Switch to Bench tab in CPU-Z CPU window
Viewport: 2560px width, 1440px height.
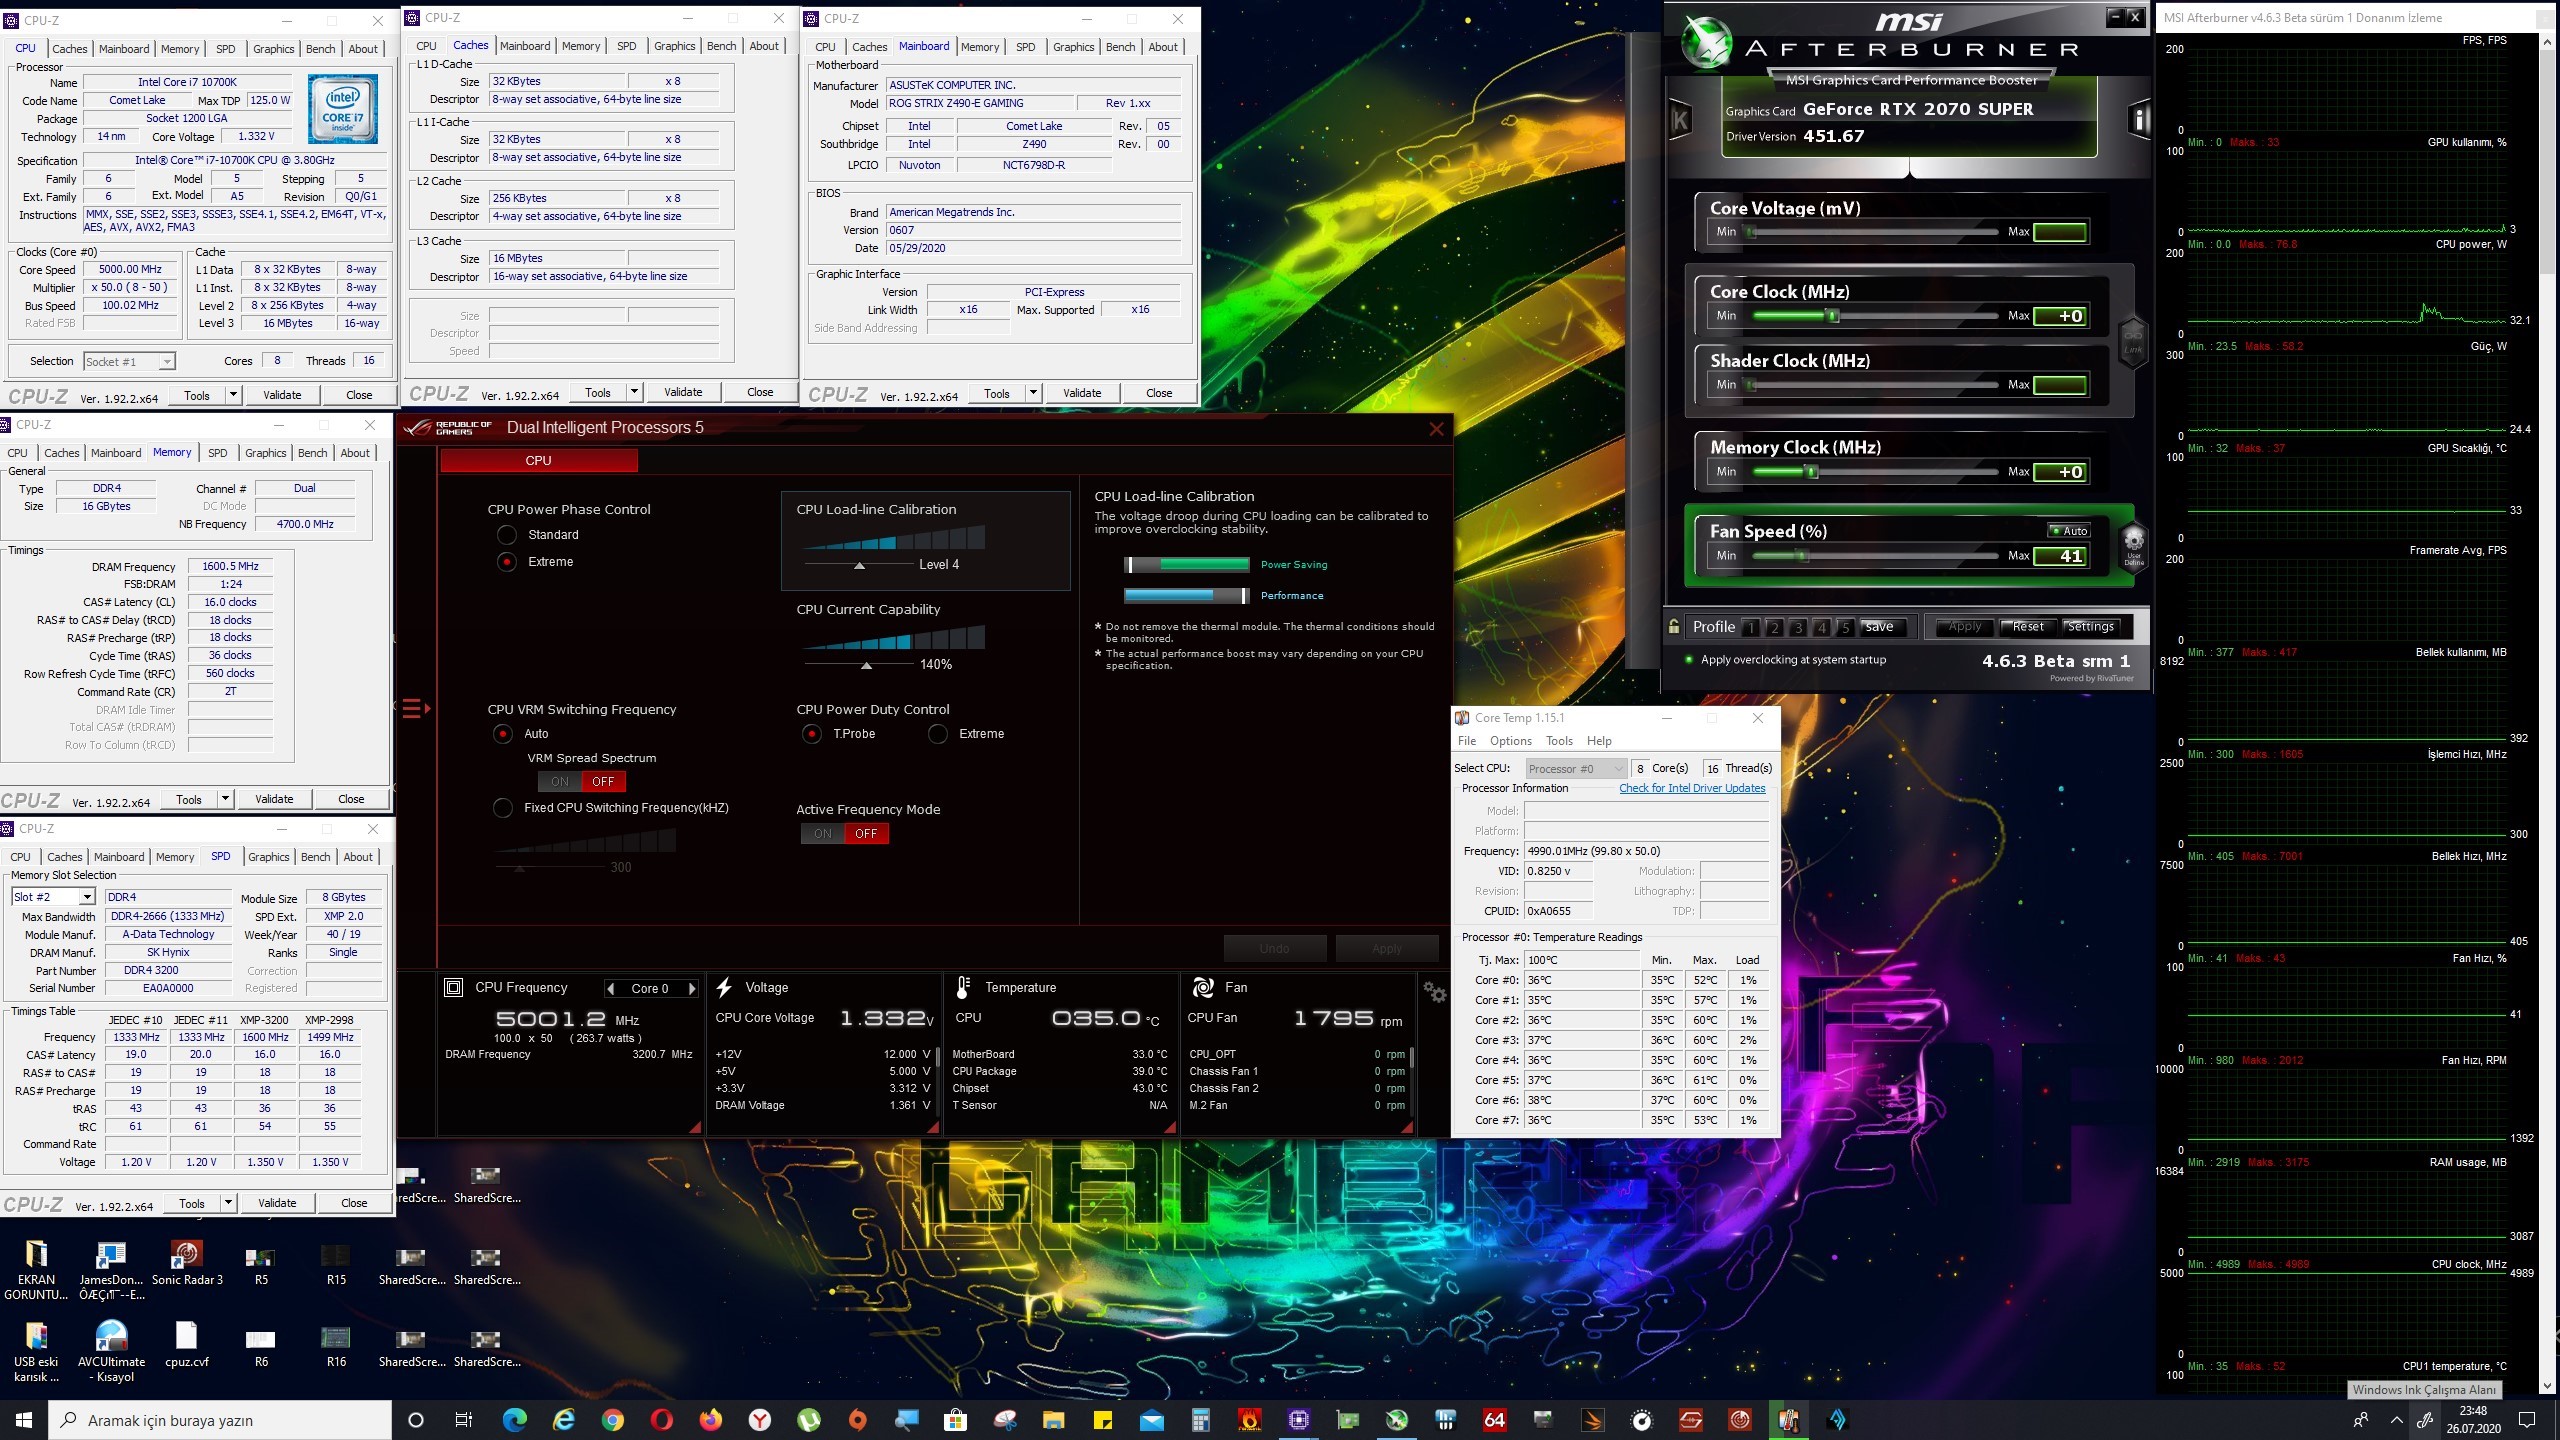320,49
